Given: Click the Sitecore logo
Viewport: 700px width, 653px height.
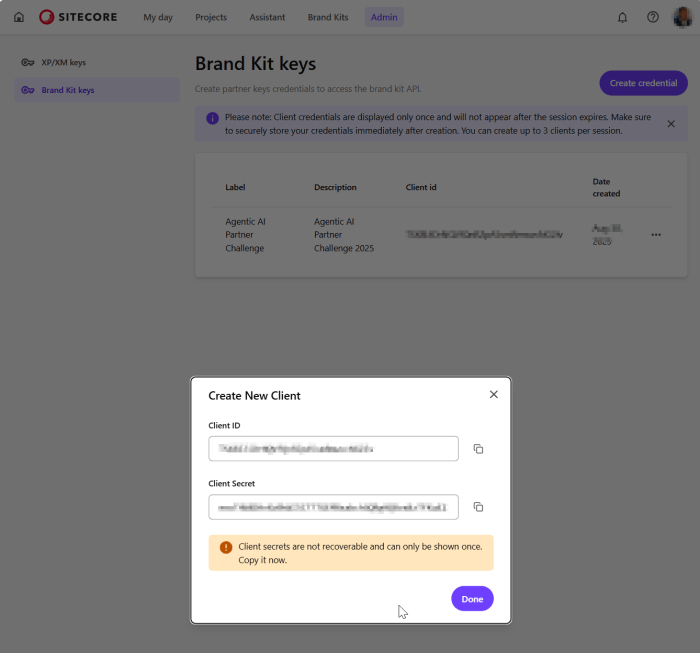Looking at the screenshot, I should click(x=80, y=17).
